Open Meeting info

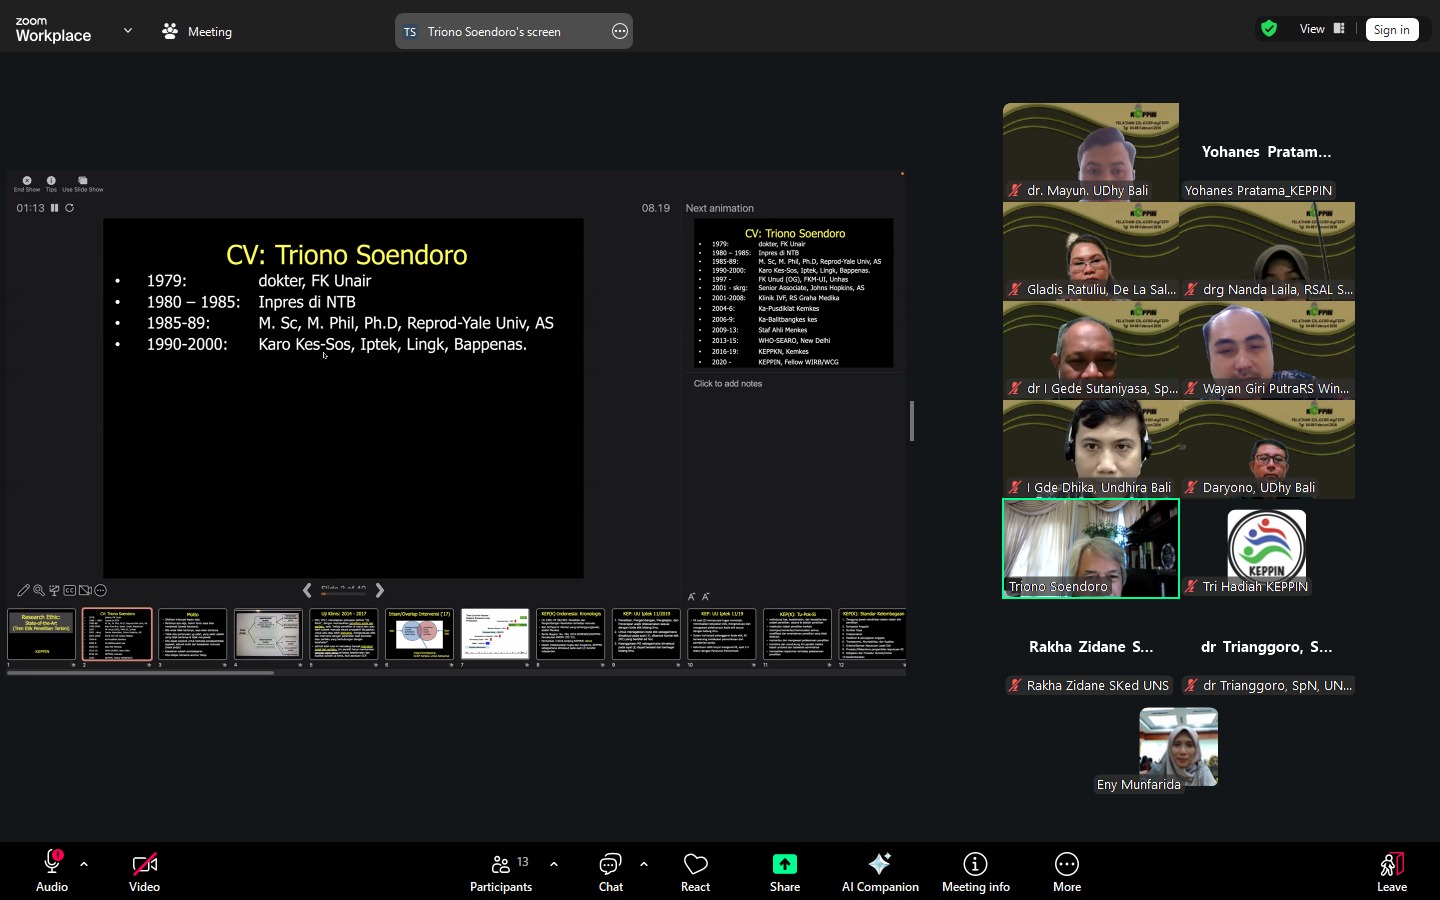975,870
